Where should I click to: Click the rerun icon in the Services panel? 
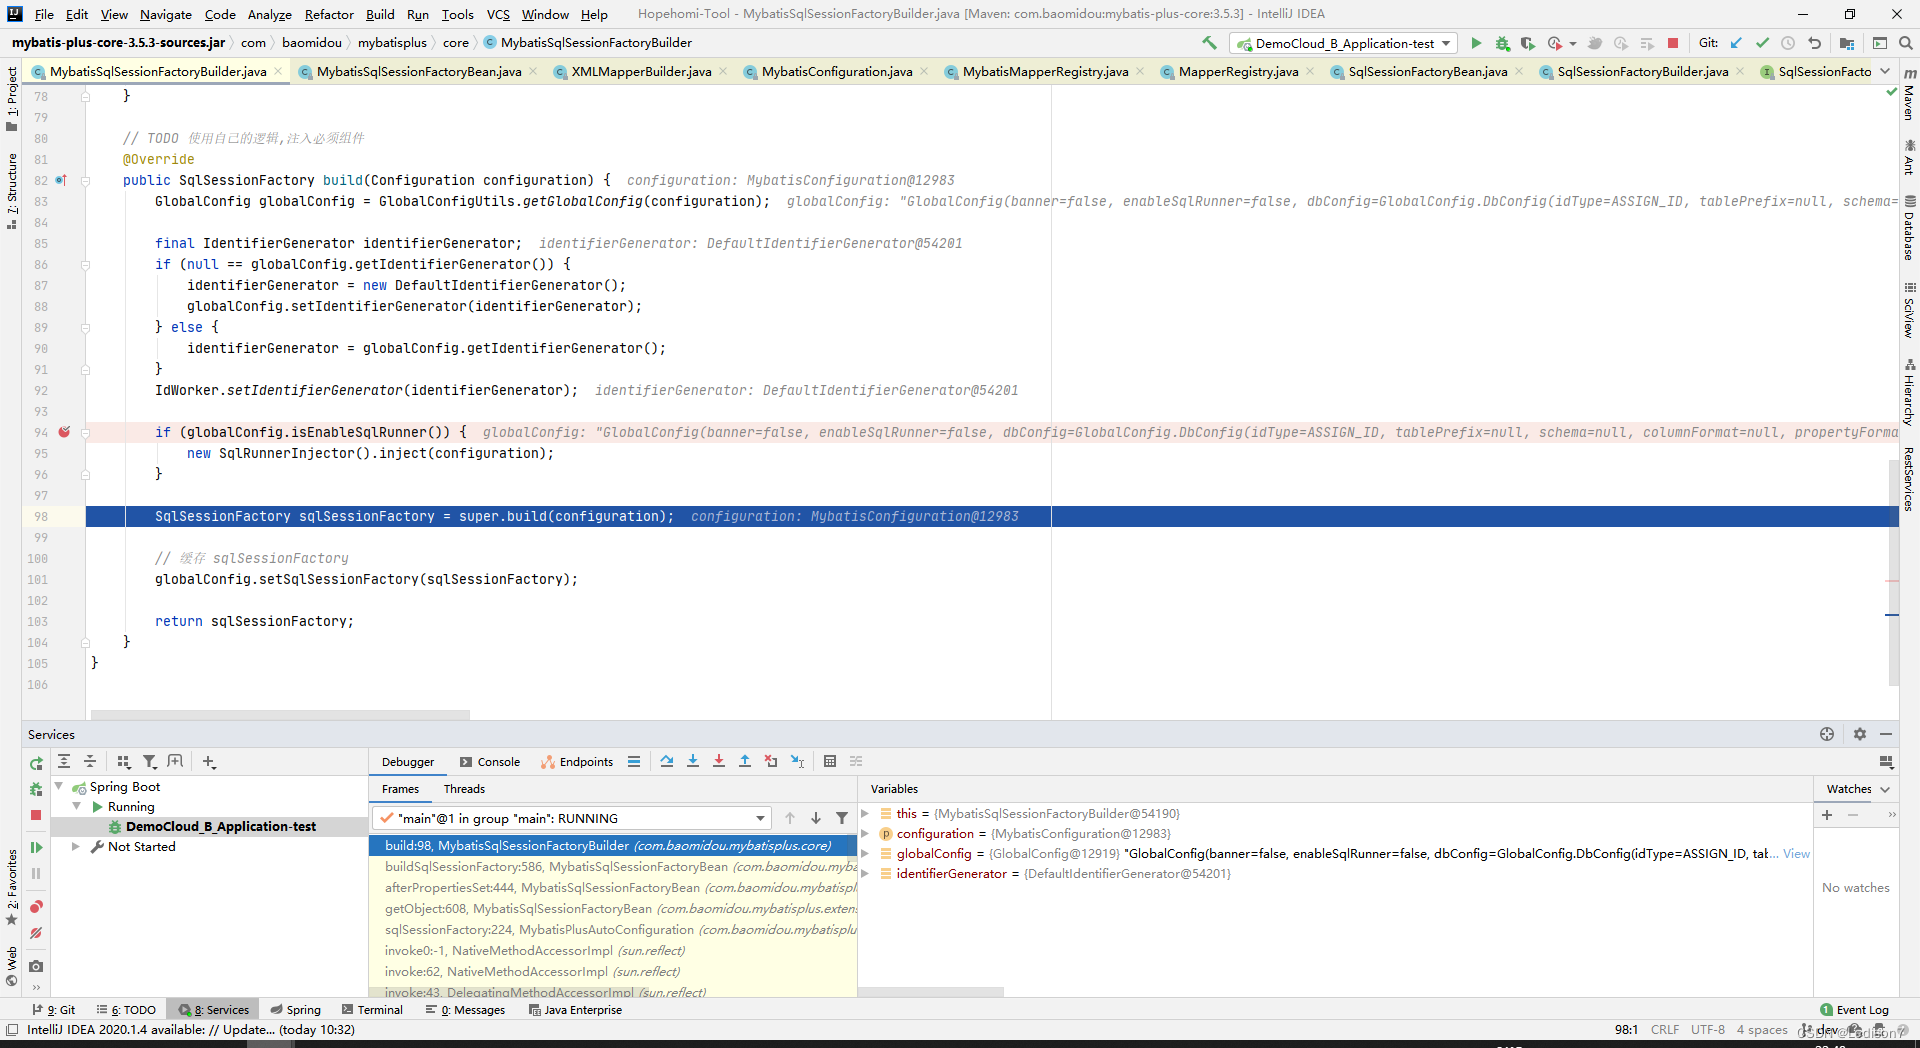[36, 763]
